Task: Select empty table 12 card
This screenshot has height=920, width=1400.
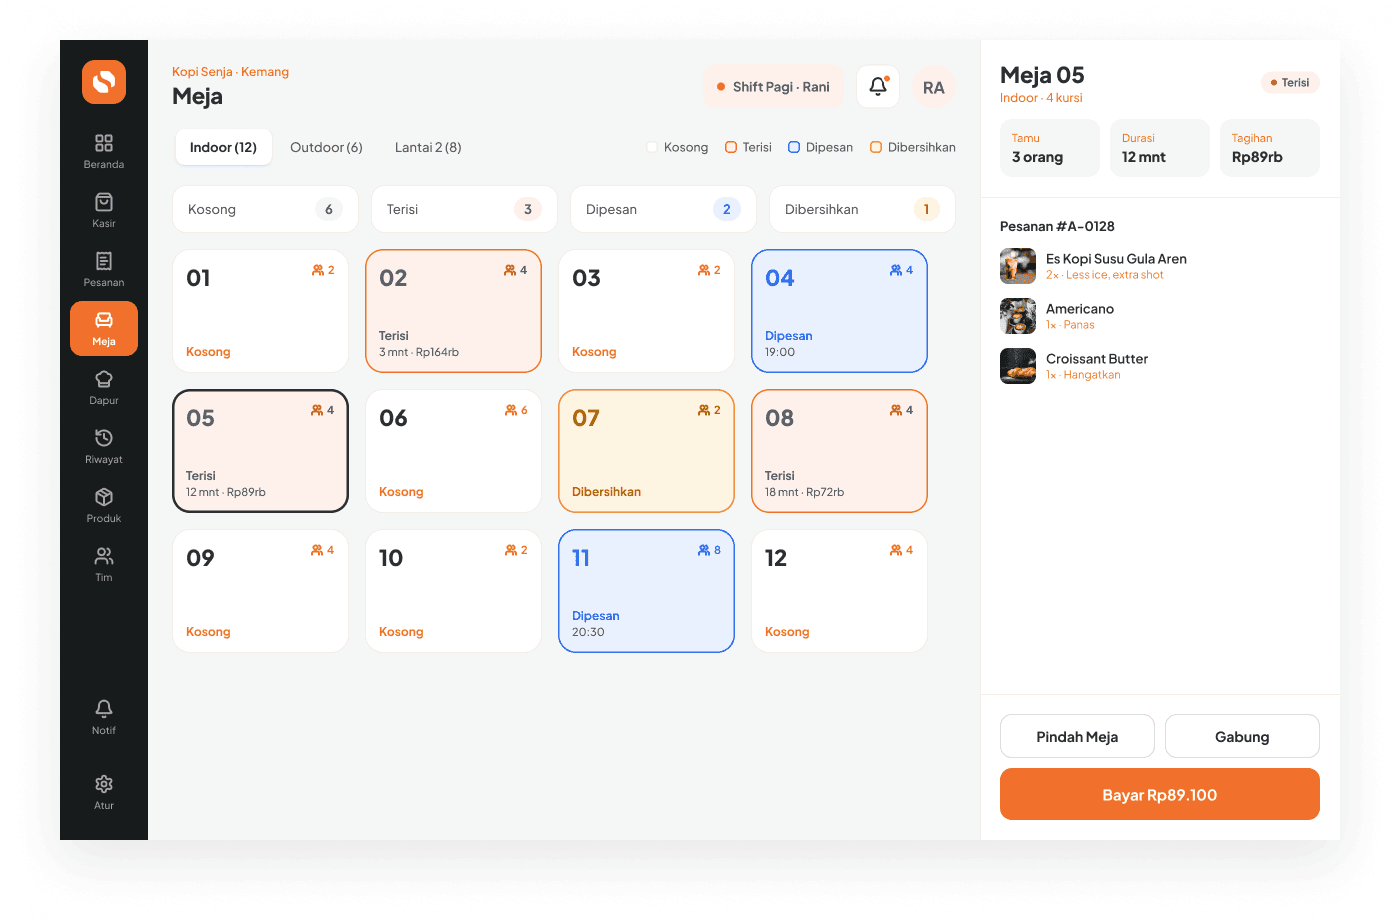Action: click(840, 591)
